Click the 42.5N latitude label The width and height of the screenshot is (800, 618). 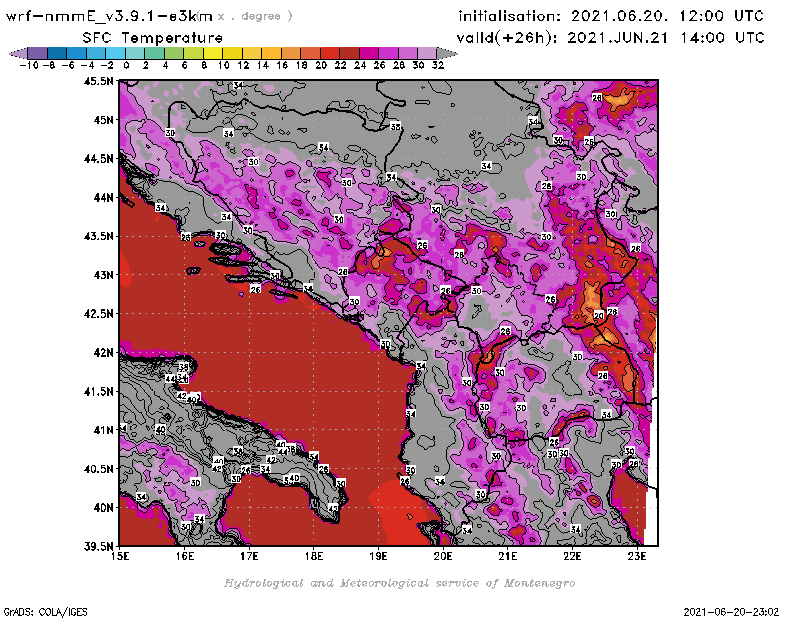[x=98, y=314]
